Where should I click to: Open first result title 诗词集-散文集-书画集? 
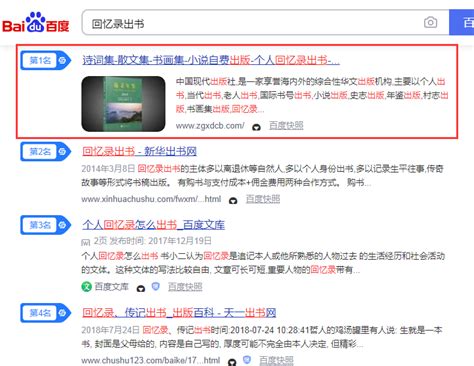tap(211, 60)
